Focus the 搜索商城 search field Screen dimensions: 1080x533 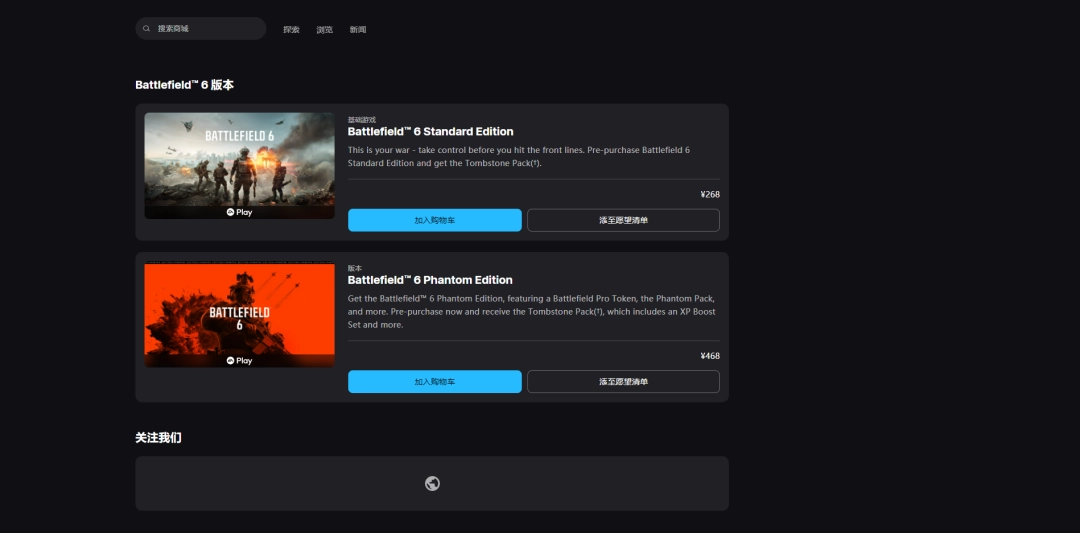click(205, 29)
